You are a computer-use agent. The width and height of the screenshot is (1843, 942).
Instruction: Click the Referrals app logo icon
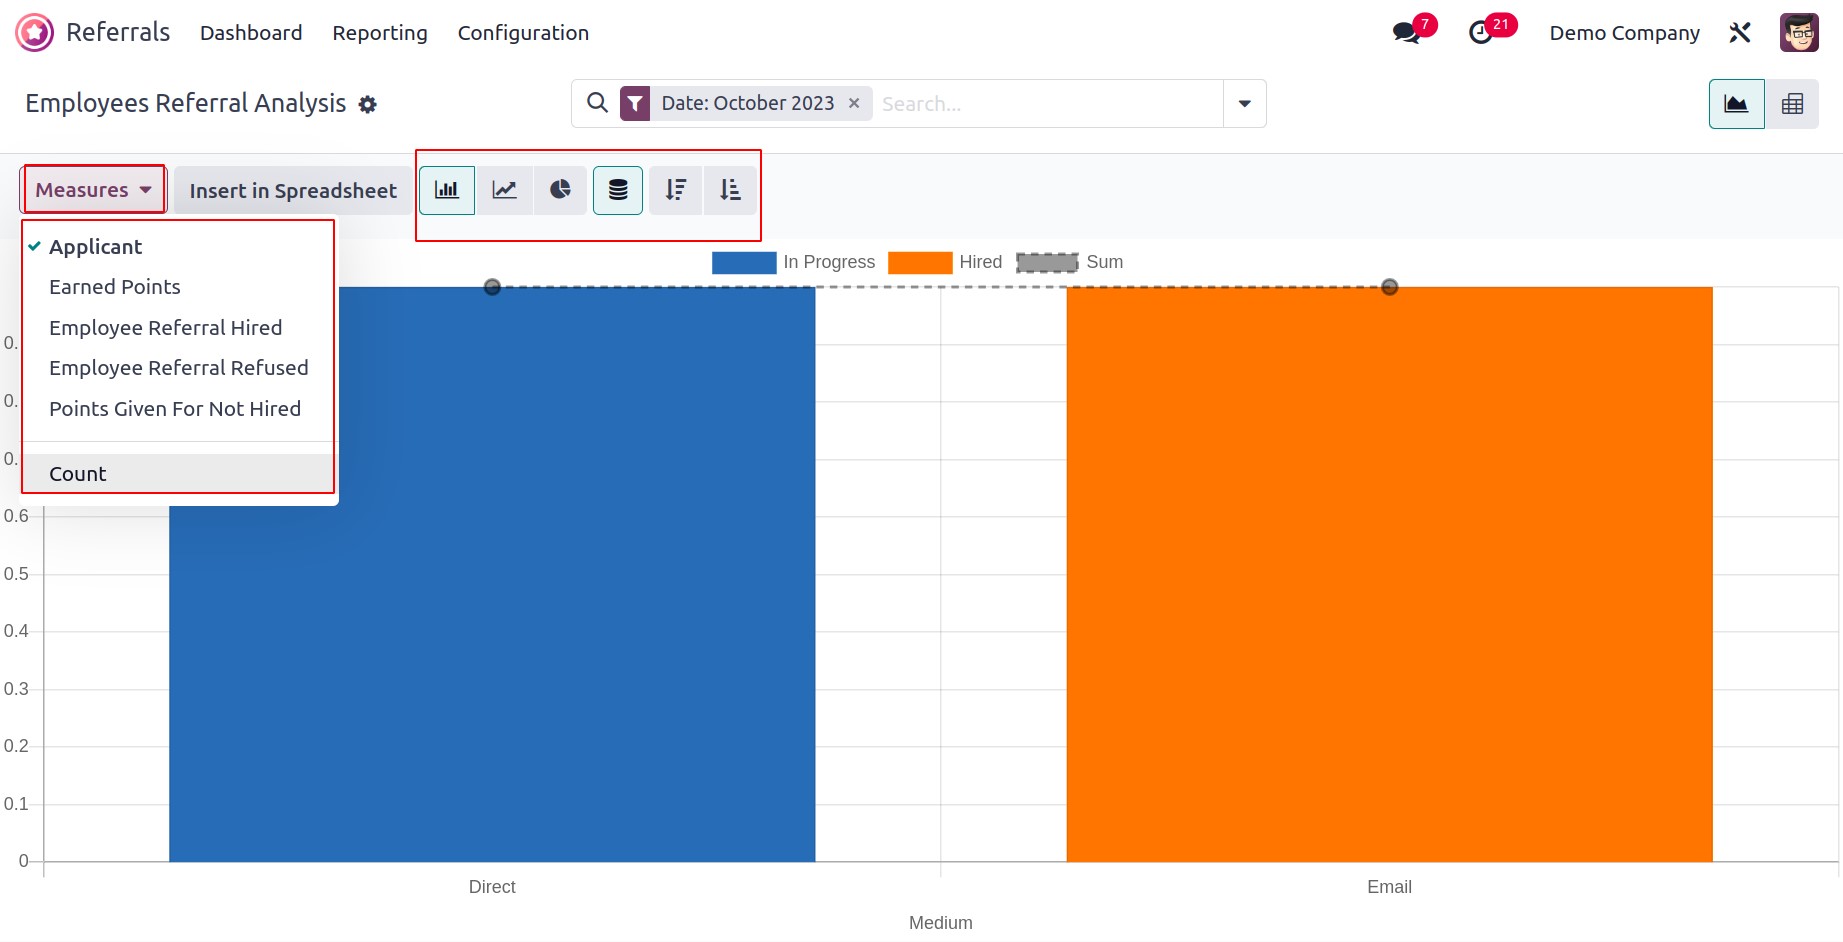tap(34, 33)
